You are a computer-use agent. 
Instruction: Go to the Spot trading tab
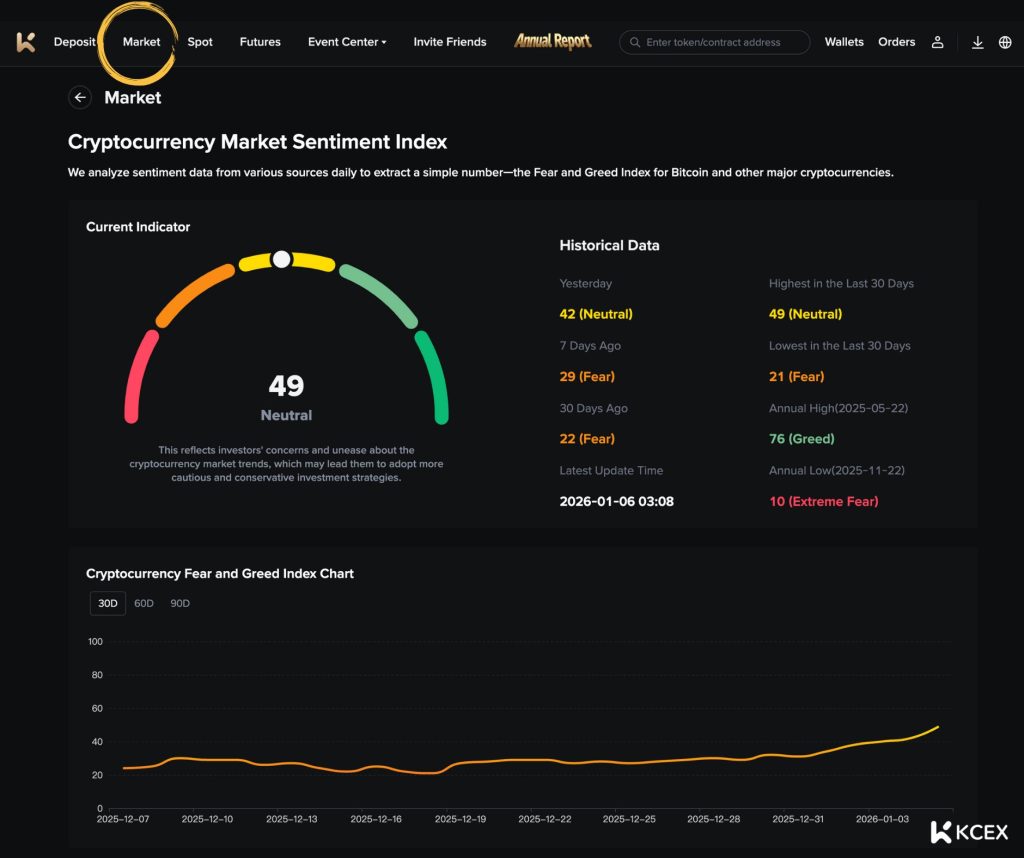coord(200,42)
